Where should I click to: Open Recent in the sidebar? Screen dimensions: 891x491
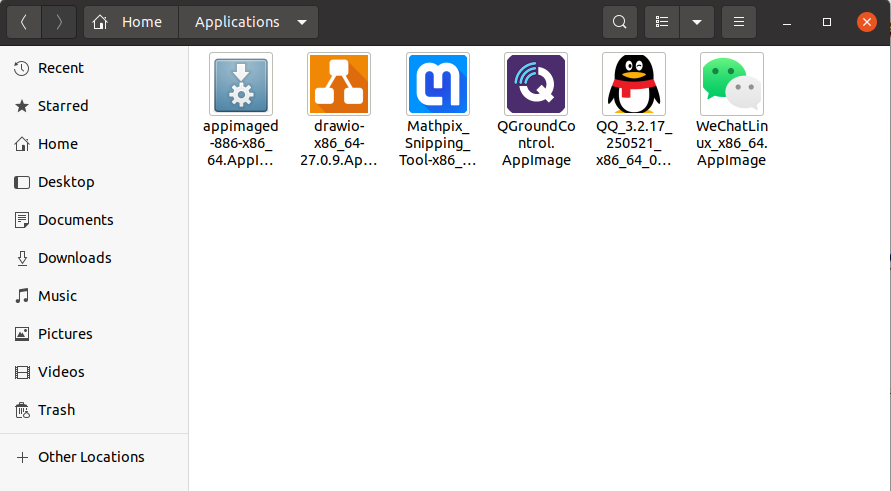[94, 68]
